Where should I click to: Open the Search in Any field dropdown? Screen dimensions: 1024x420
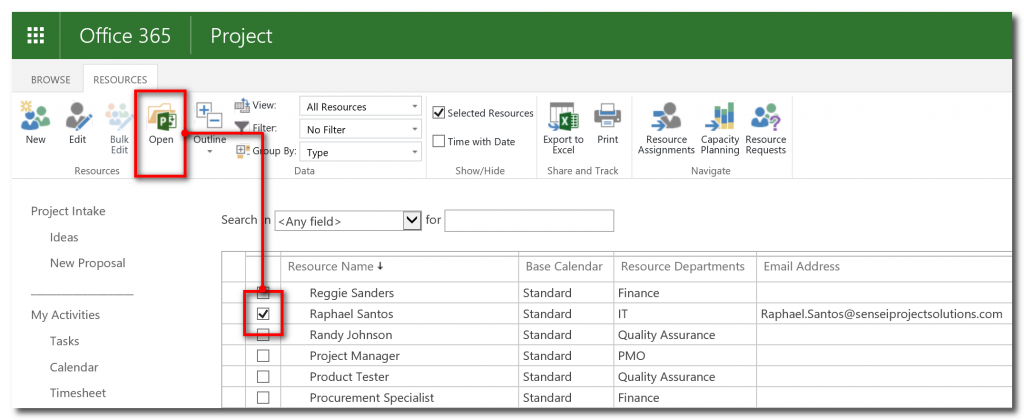click(348, 221)
